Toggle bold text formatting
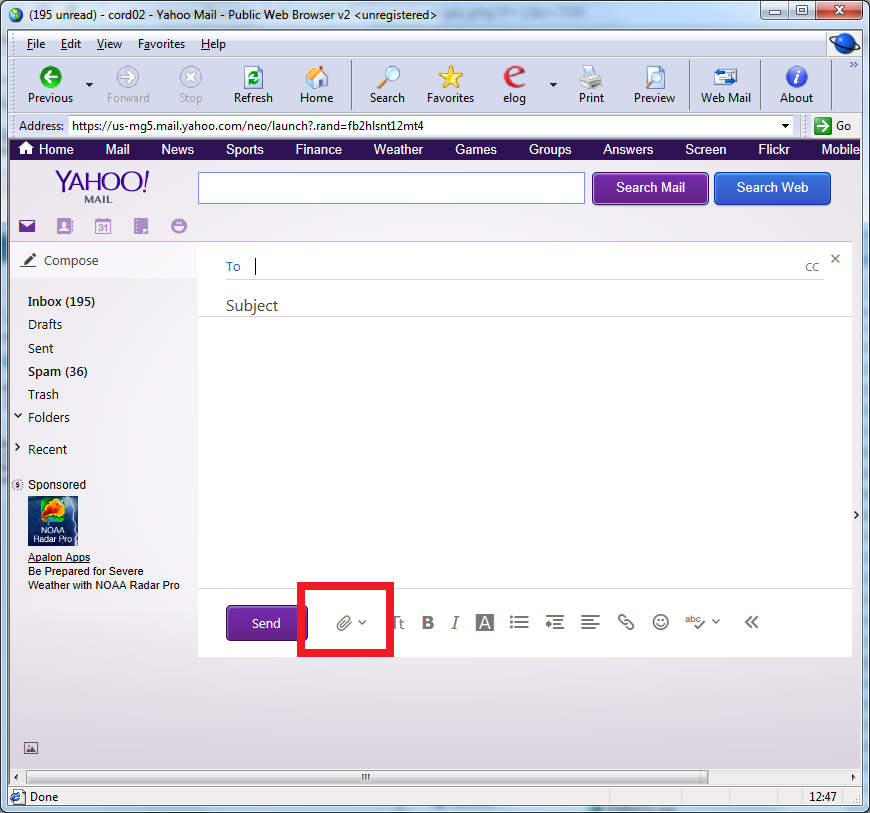The width and height of the screenshot is (870, 813). click(x=428, y=623)
